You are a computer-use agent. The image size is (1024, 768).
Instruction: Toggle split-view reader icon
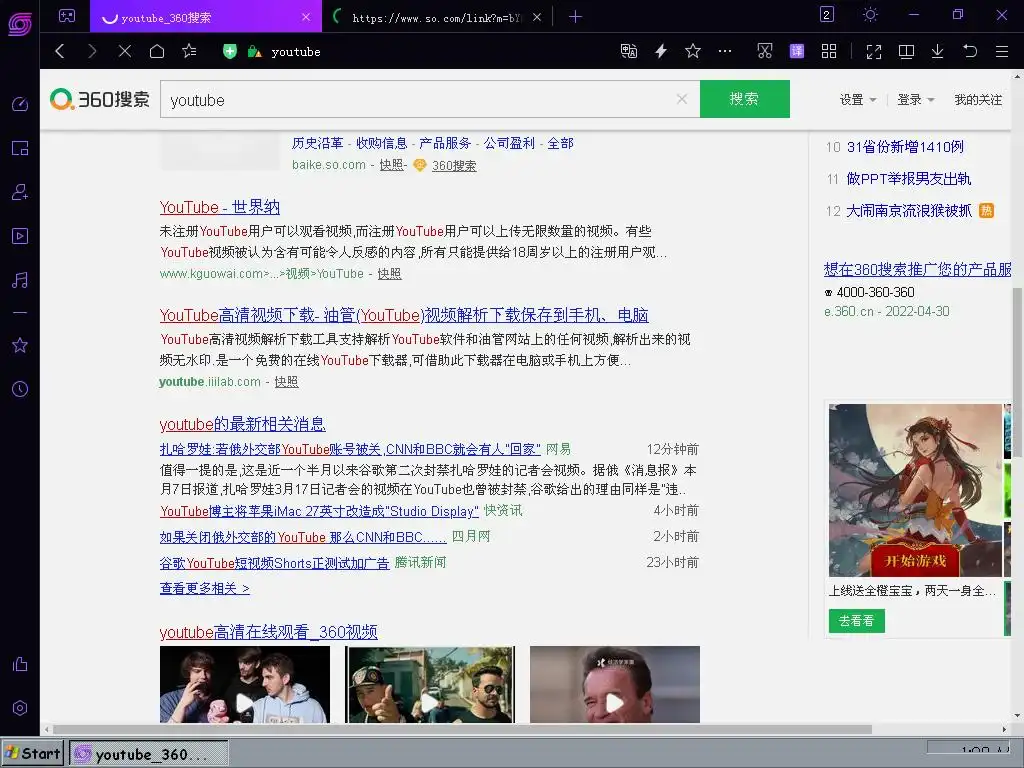906,51
